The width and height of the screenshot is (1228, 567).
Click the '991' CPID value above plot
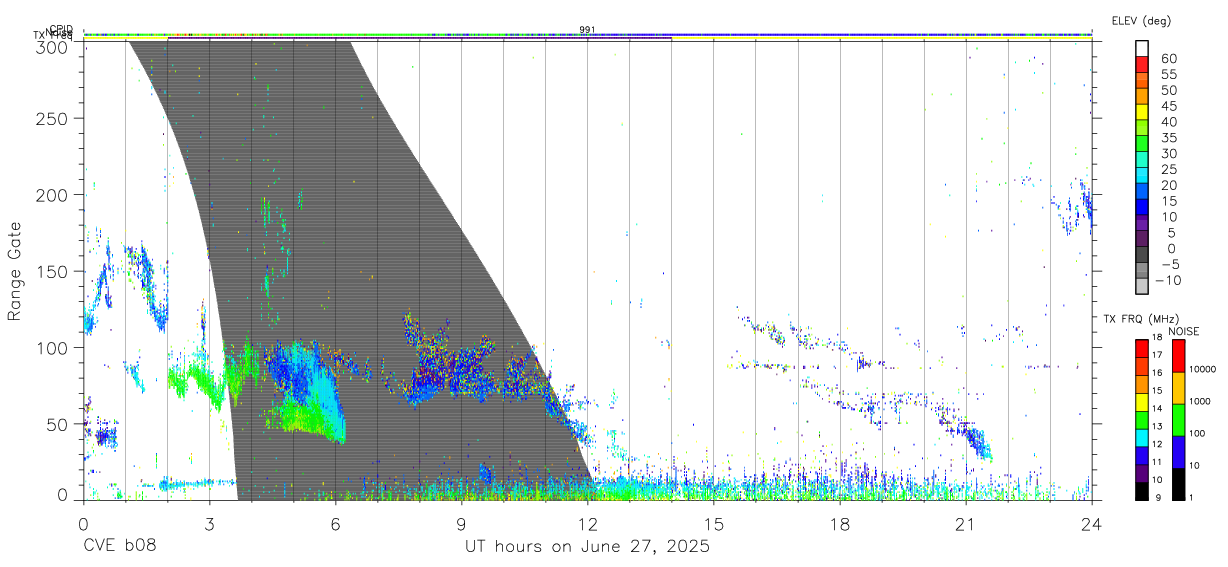pyautogui.click(x=587, y=30)
